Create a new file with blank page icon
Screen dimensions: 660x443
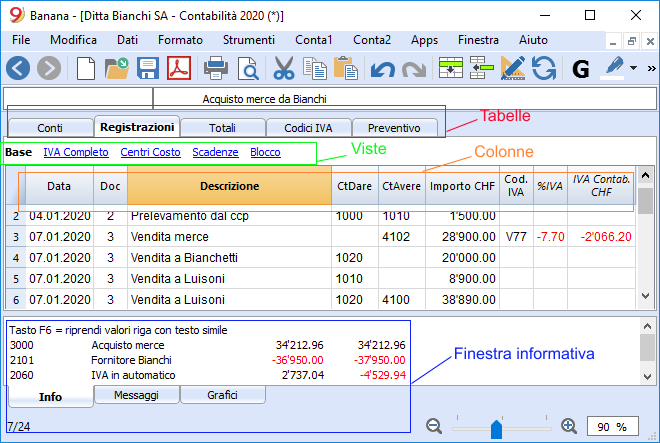[x=86, y=68]
